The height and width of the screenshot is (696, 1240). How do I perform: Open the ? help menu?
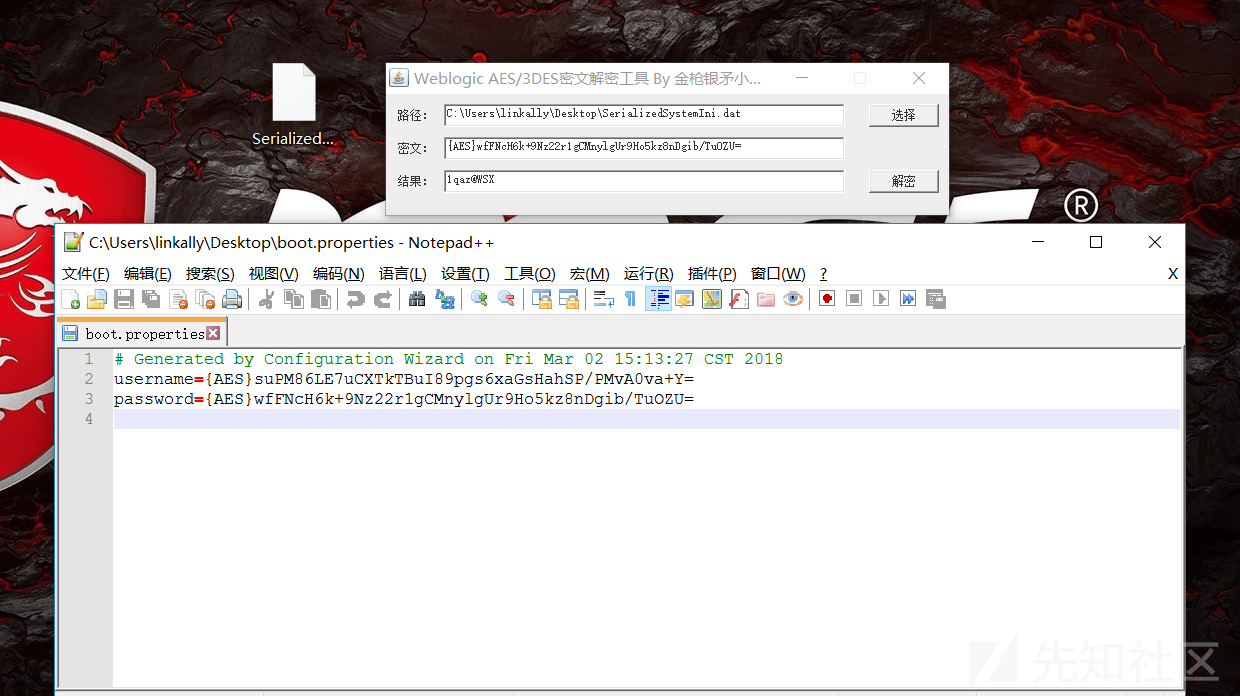pyautogui.click(x=823, y=274)
